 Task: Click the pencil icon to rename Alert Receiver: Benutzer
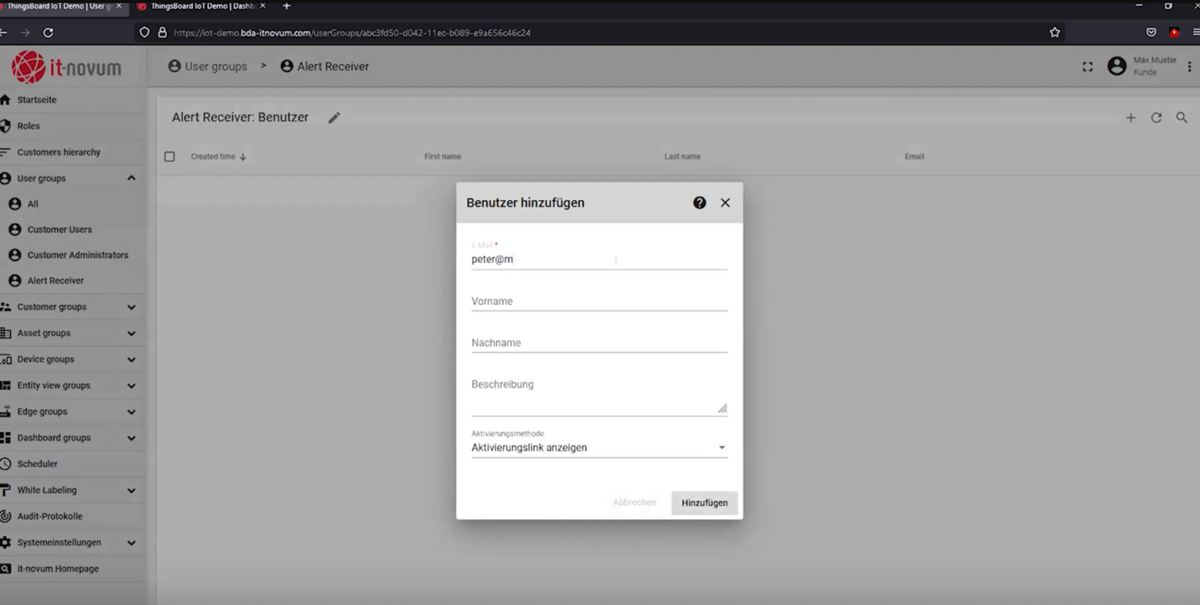(334, 117)
